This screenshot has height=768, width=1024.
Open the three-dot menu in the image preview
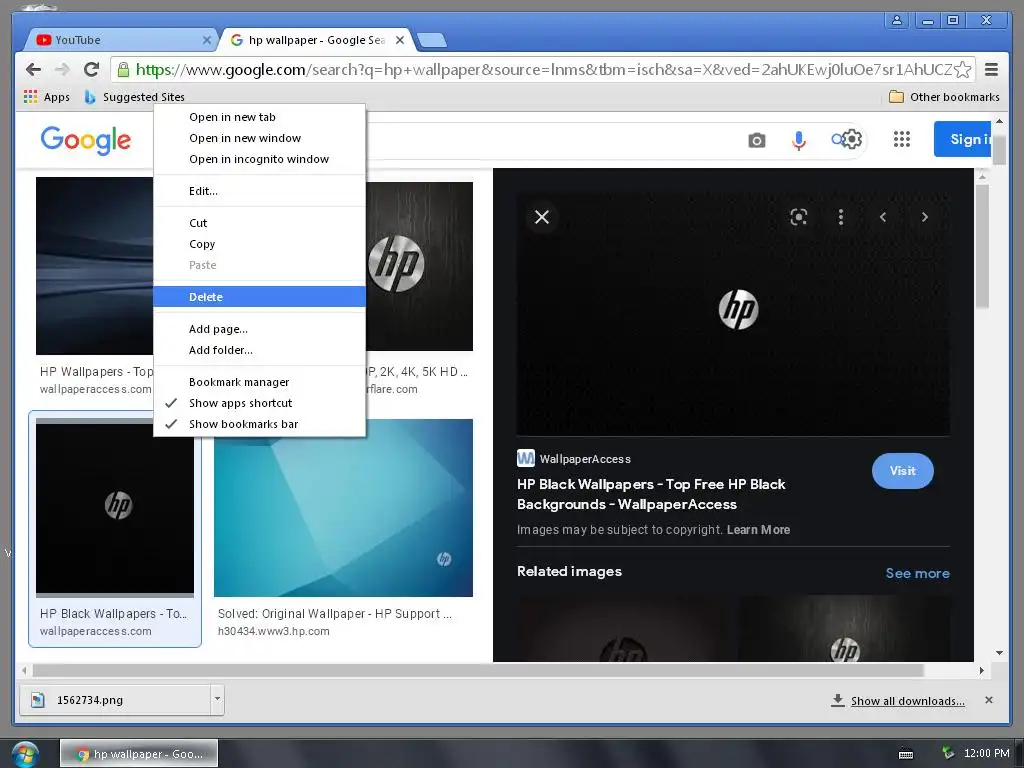(x=840, y=217)
